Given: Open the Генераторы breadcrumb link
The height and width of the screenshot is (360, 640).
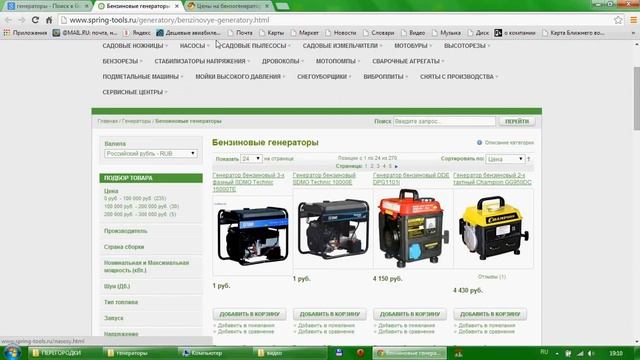Looking at the screenshot, I should (x=136, y=121).
